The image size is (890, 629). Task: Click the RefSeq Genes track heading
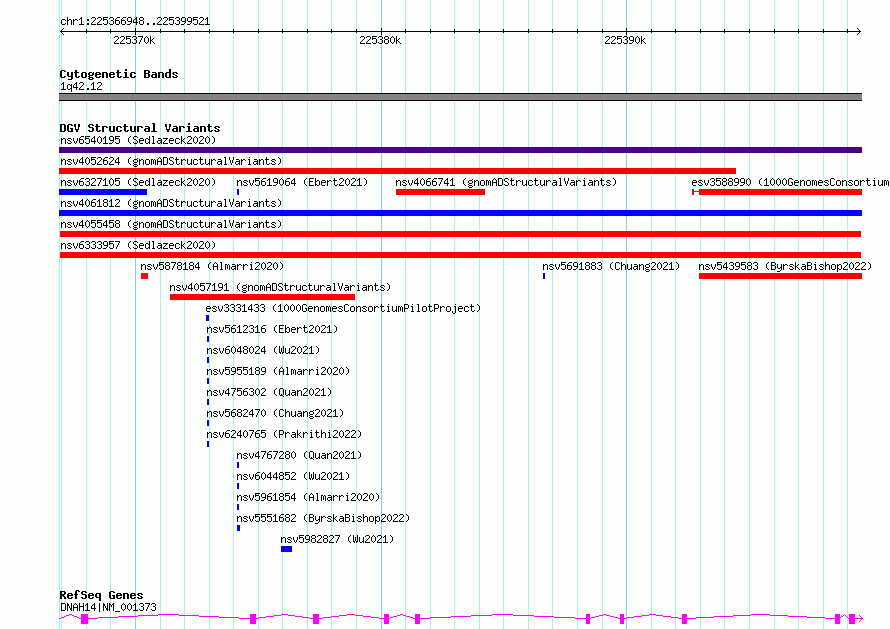click(x=101, y=595)
